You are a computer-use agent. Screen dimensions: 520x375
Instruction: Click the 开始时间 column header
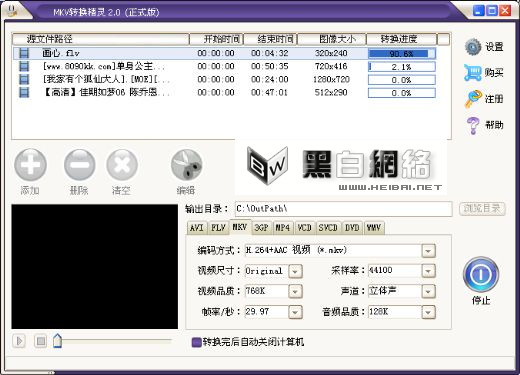pos(217,39)
